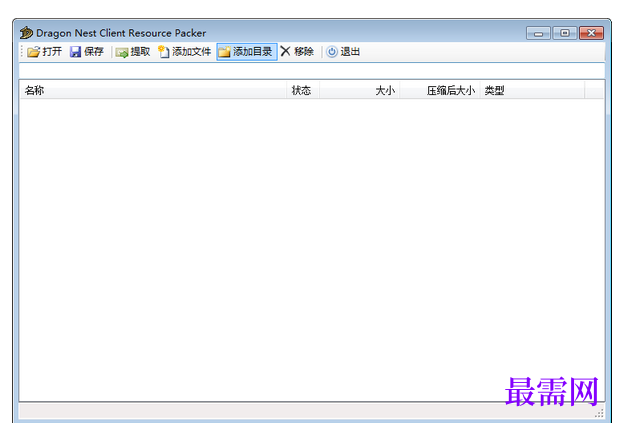Remove selected item with 移除
This screenshot has width=617, height=423.
[297, 52]
